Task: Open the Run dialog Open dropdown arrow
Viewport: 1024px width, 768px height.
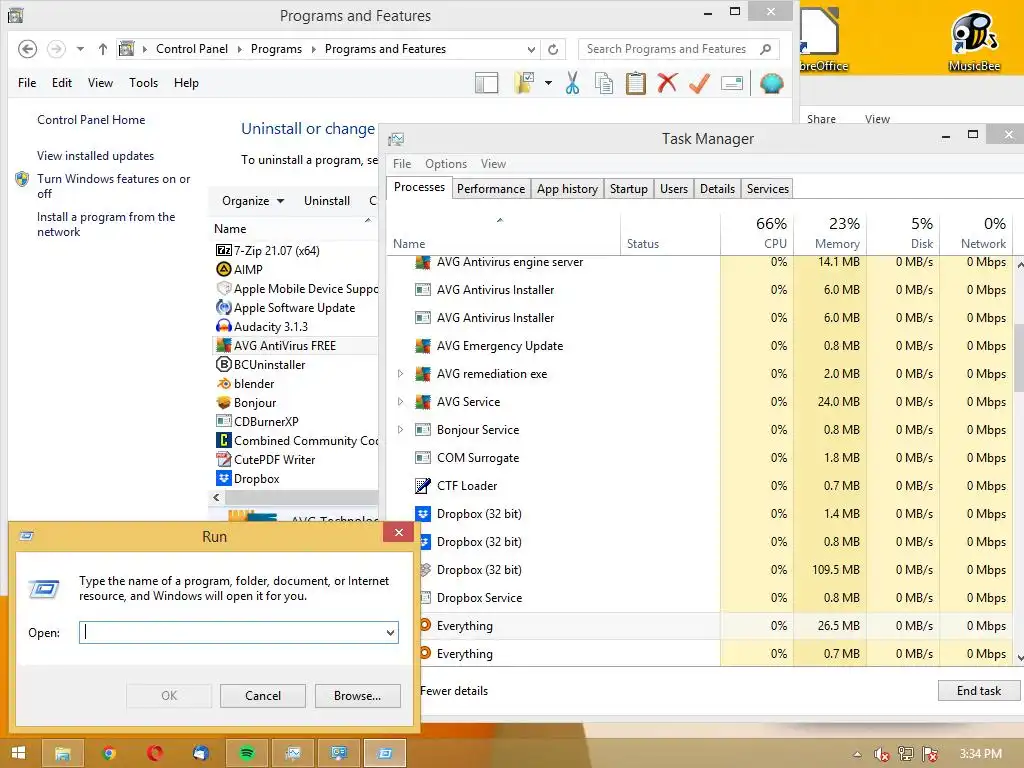Action: pos(390,632)
